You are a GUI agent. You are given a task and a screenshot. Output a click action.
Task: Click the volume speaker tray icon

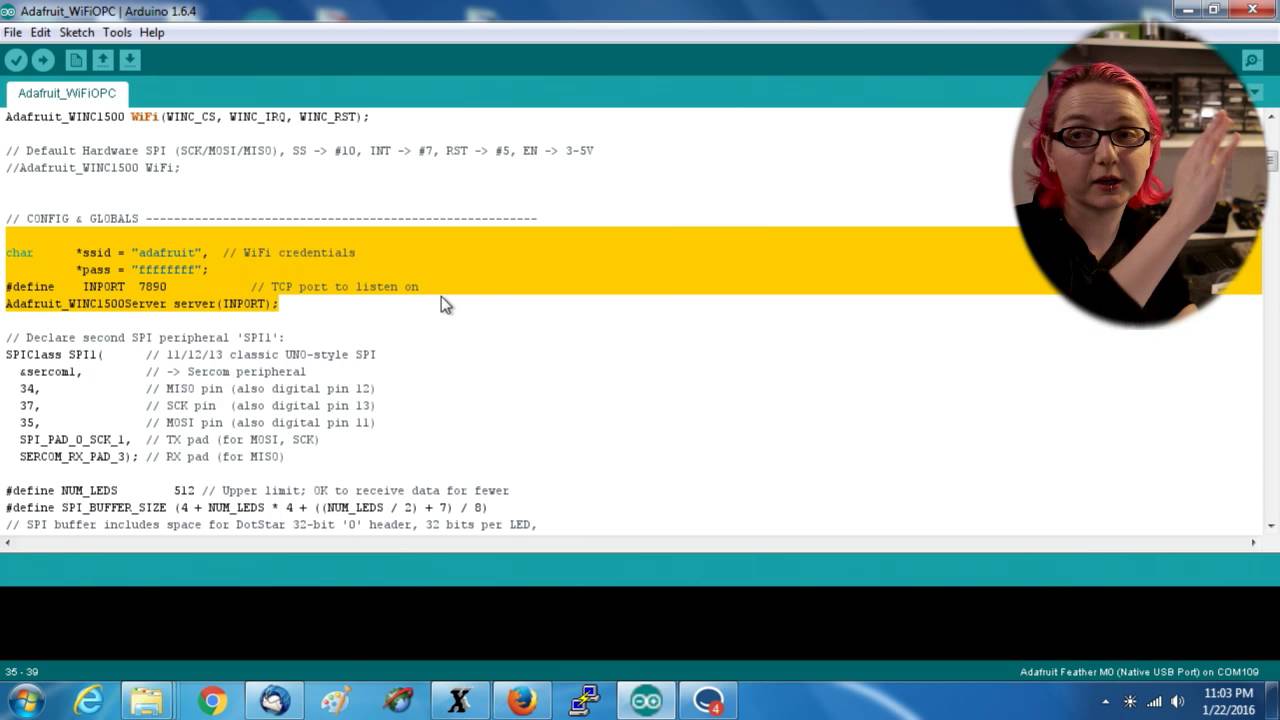(1178, 702)
